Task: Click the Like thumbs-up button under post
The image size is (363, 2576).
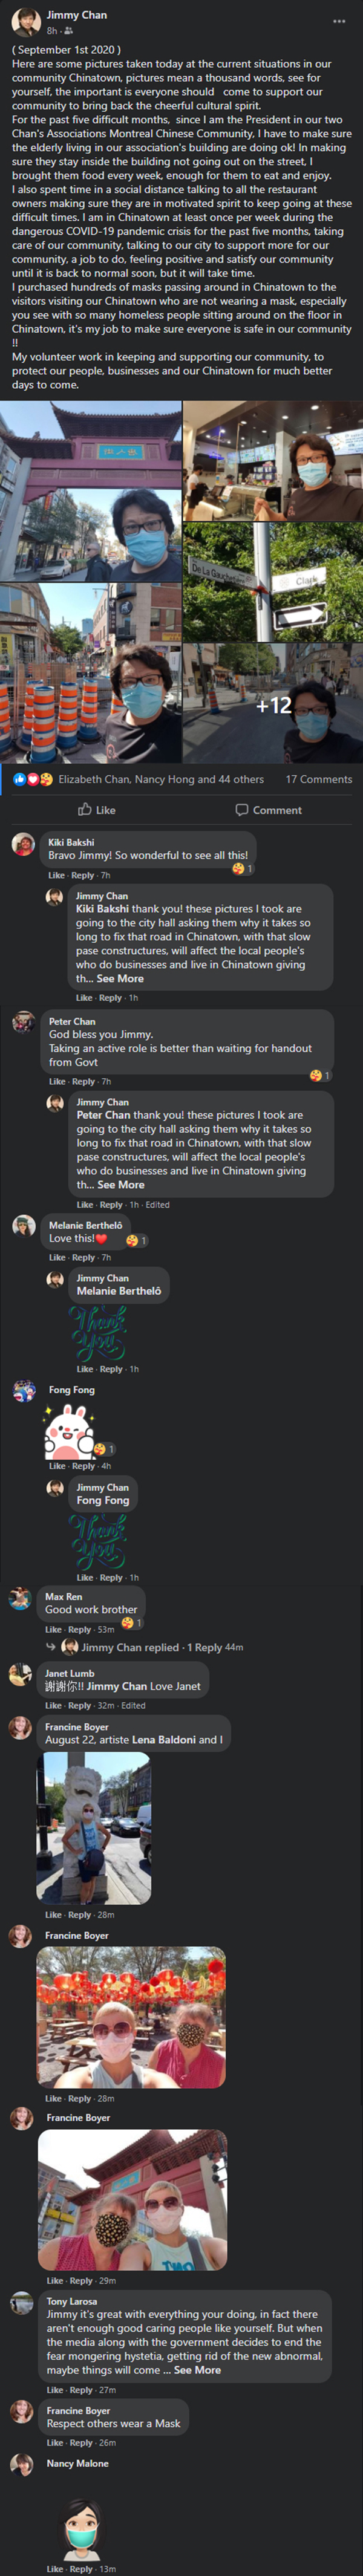Action: tap(97, 809)
